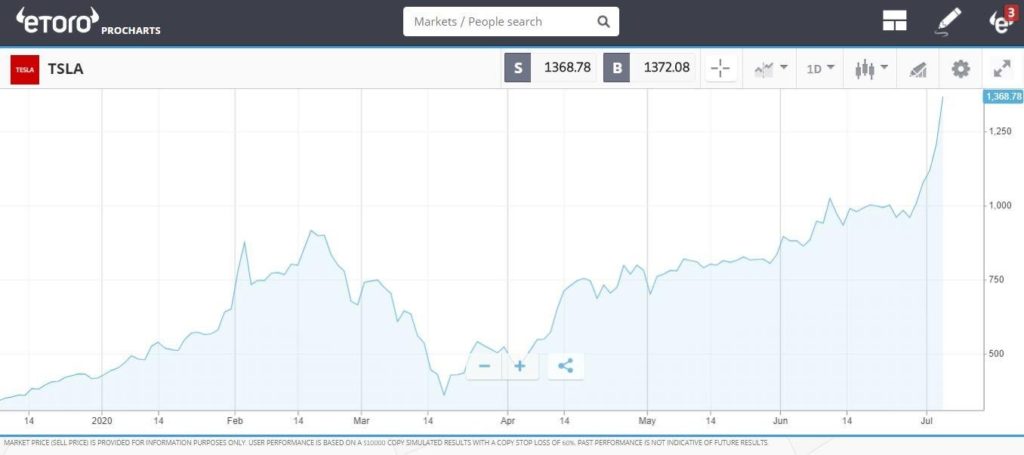Click the share chart icon
The height and width of the screenshot is (455, 1024).
[x=566, y=366]
